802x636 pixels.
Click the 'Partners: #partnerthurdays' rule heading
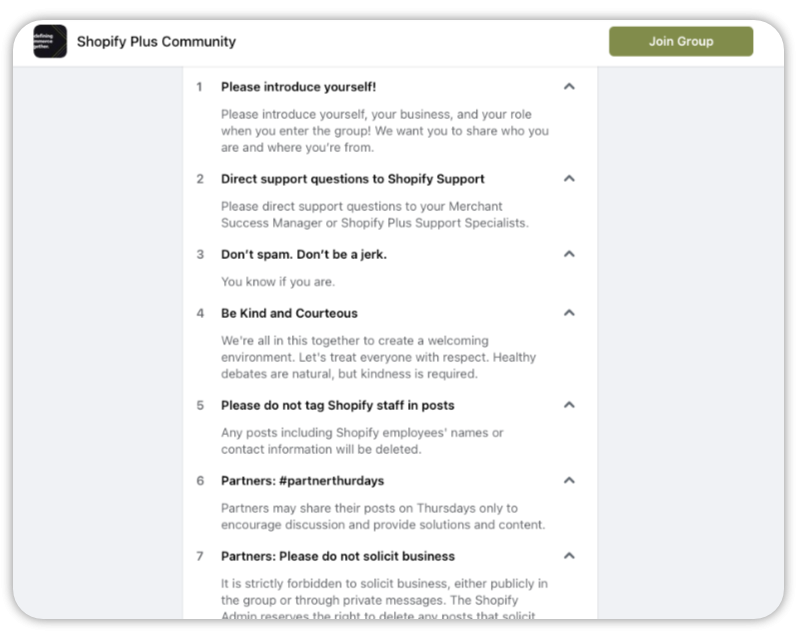(302, 480)
